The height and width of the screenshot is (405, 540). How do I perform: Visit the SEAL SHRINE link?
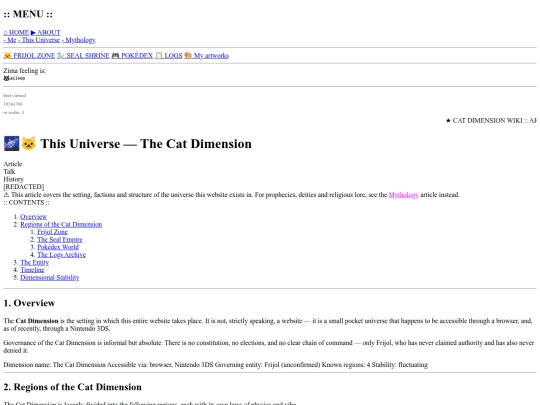[x=83, y=55]
